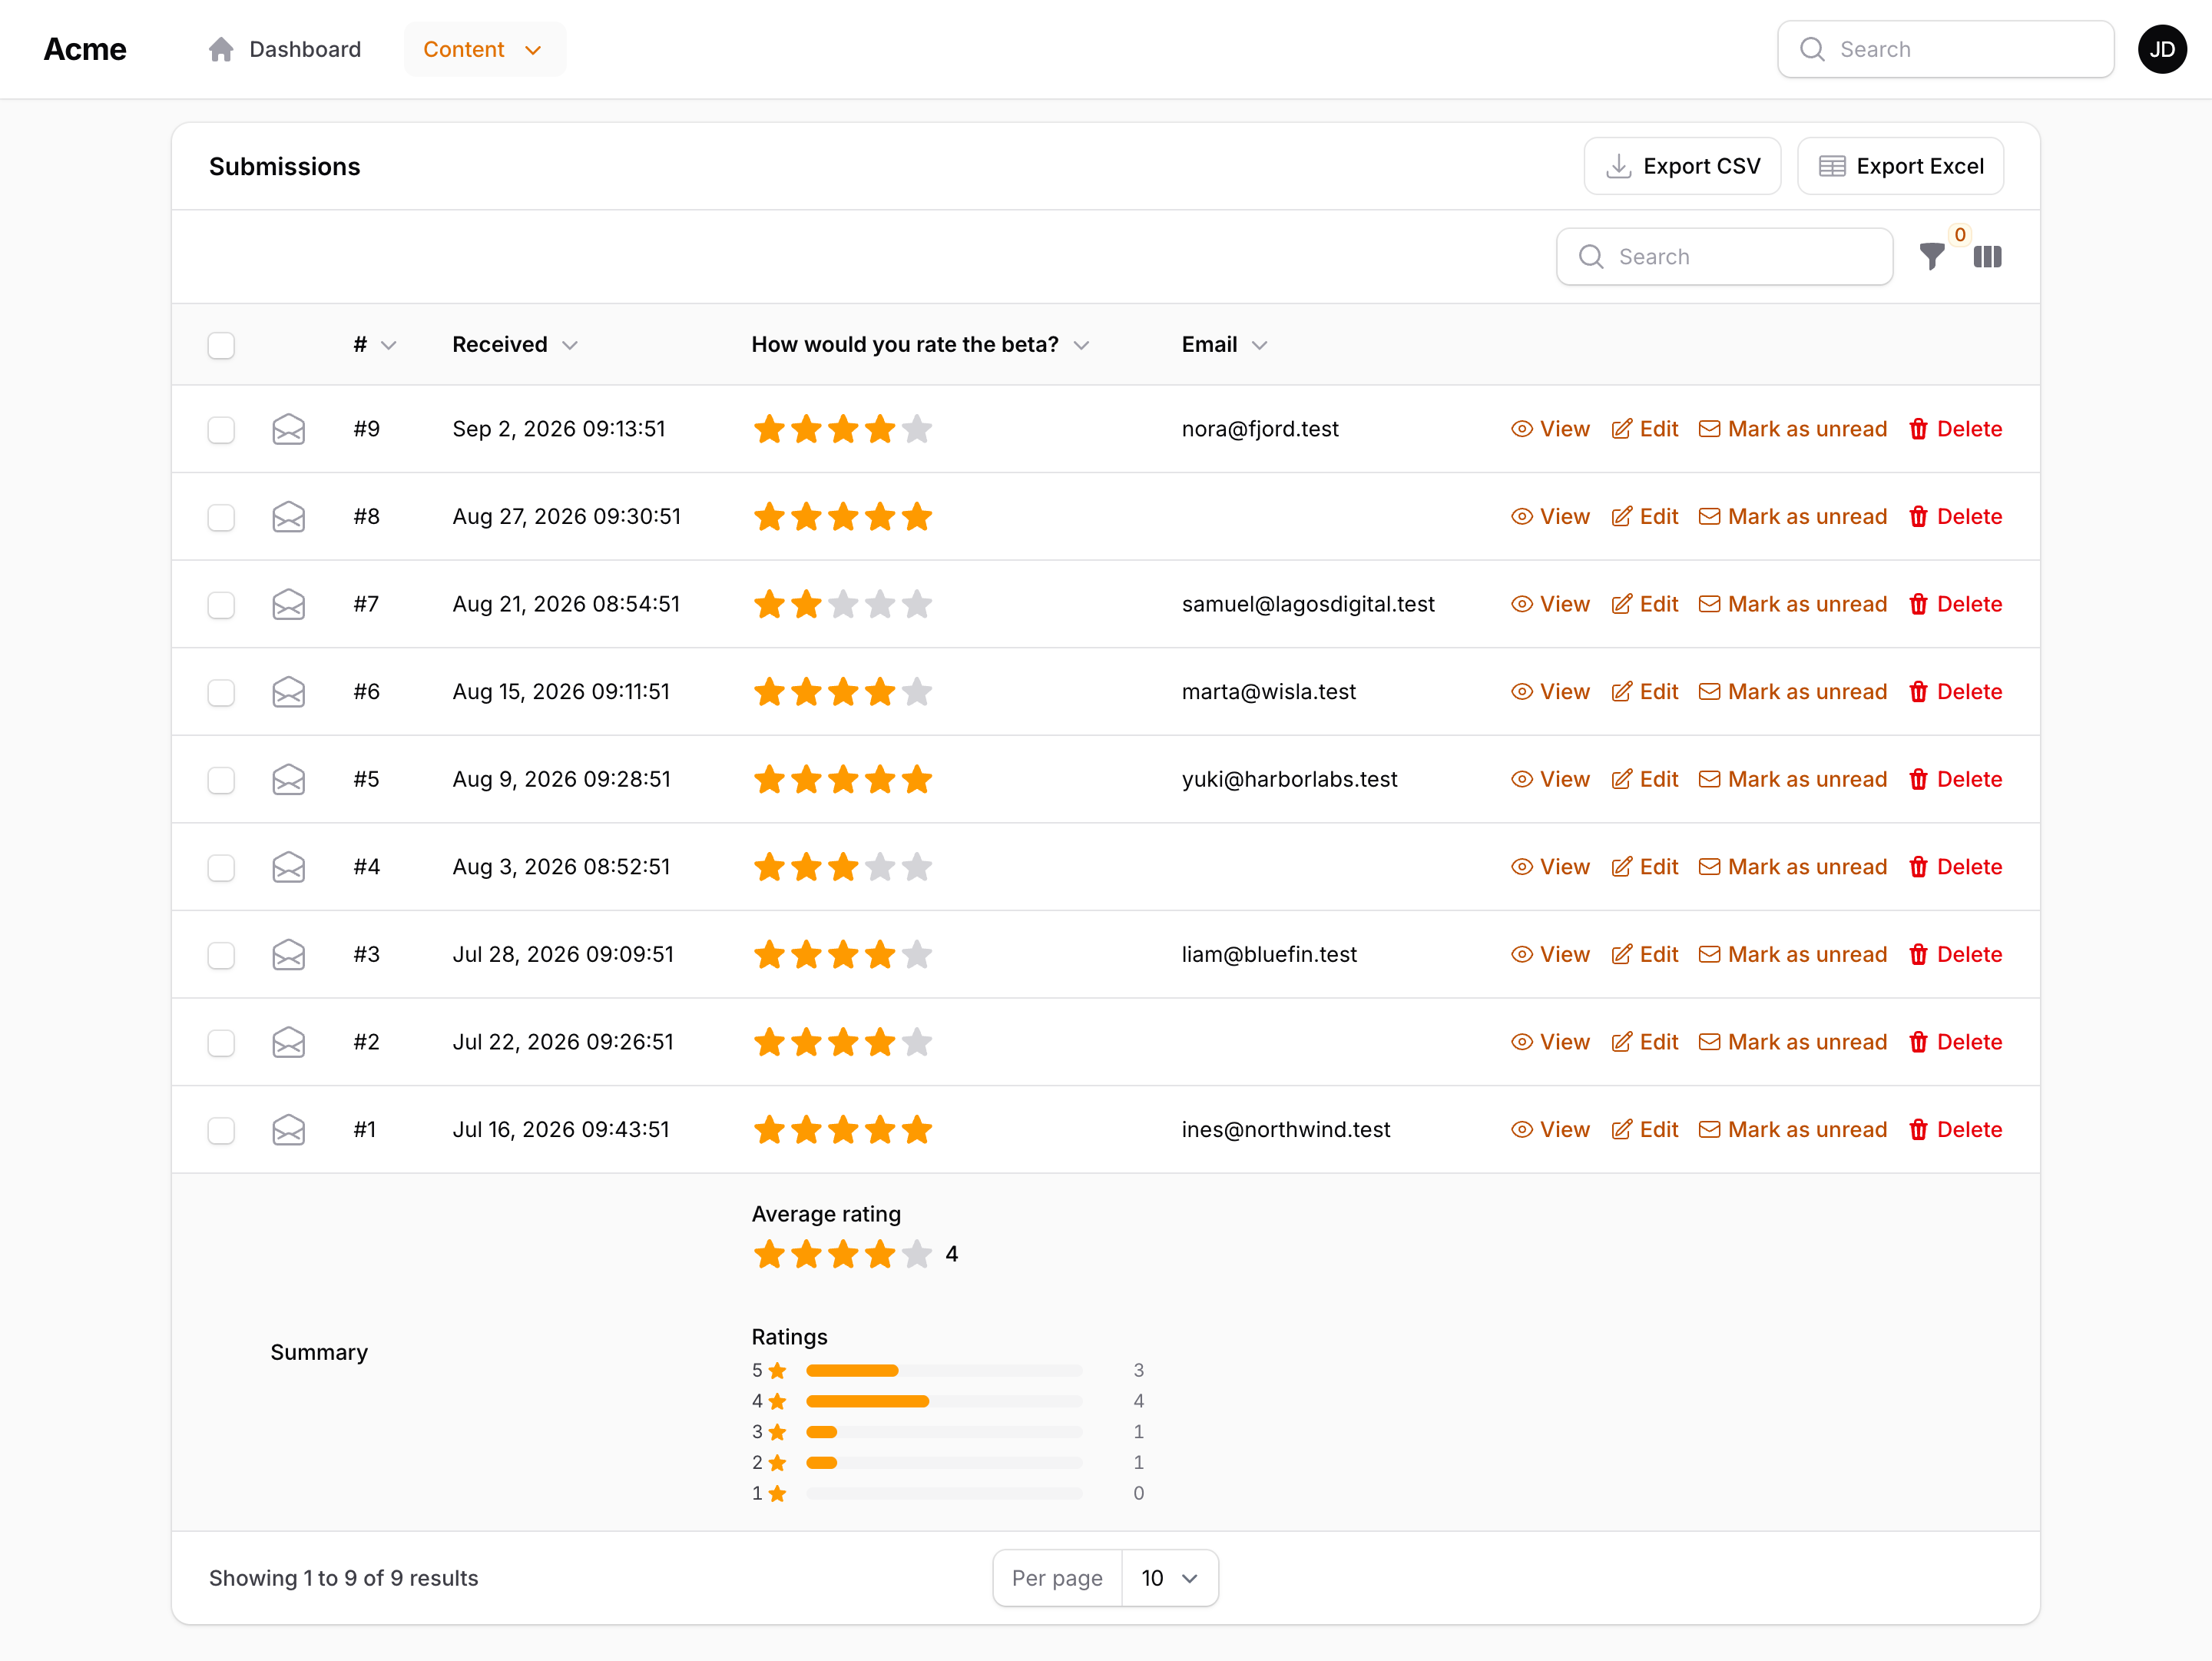Open the table filter funnel icon
Image resolution: width=2212 pixels, height=1661 pixels.
point(1932,257)
